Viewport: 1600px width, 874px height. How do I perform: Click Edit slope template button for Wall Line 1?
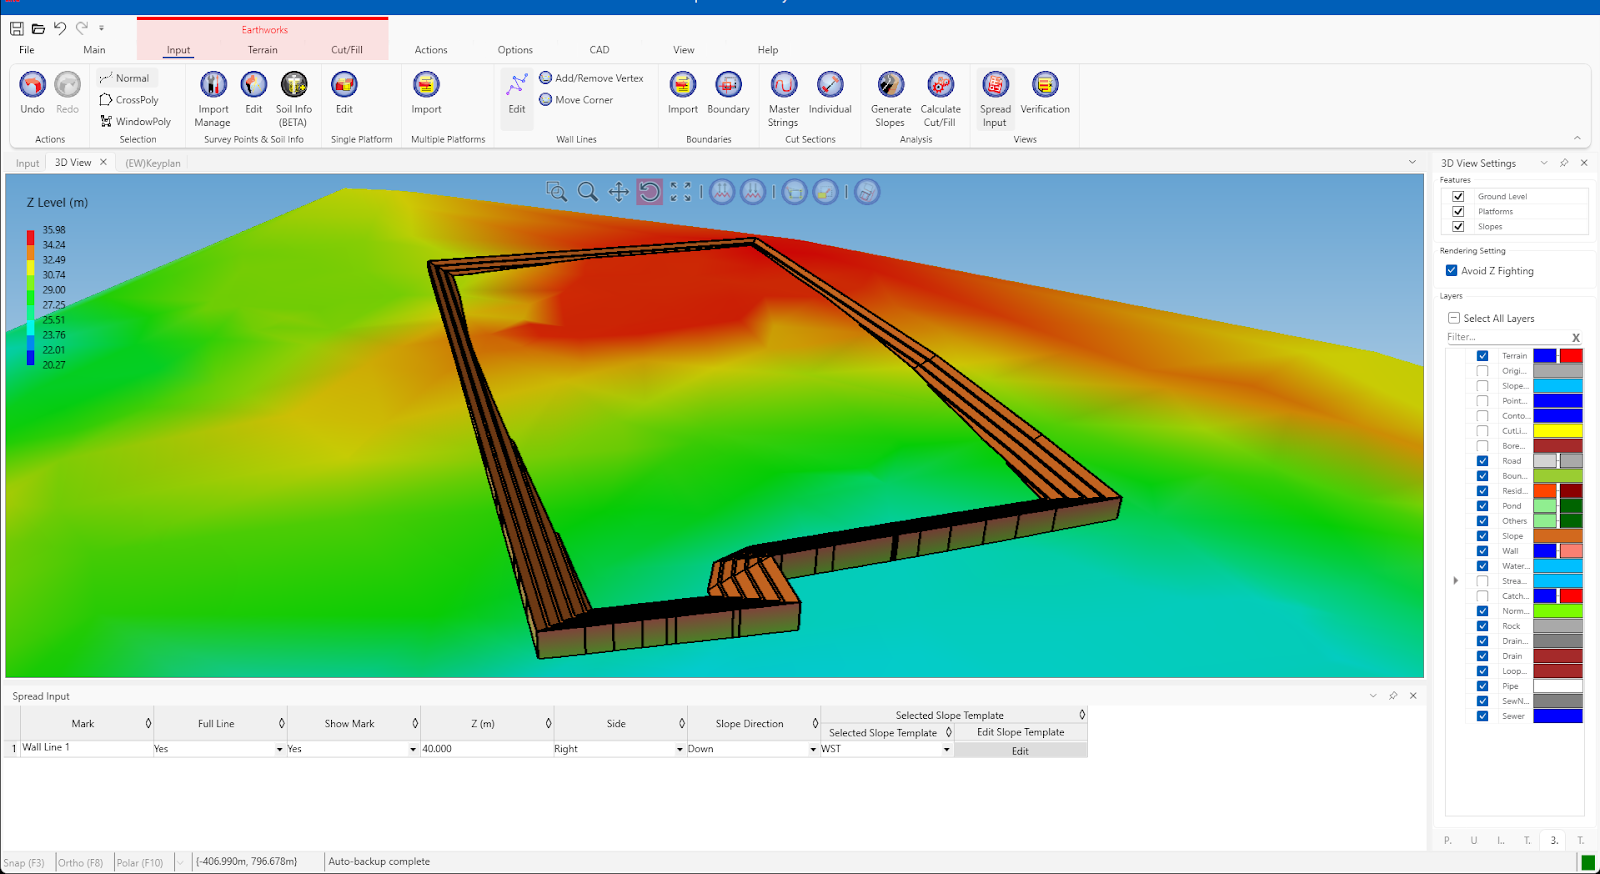[1020, 751]
